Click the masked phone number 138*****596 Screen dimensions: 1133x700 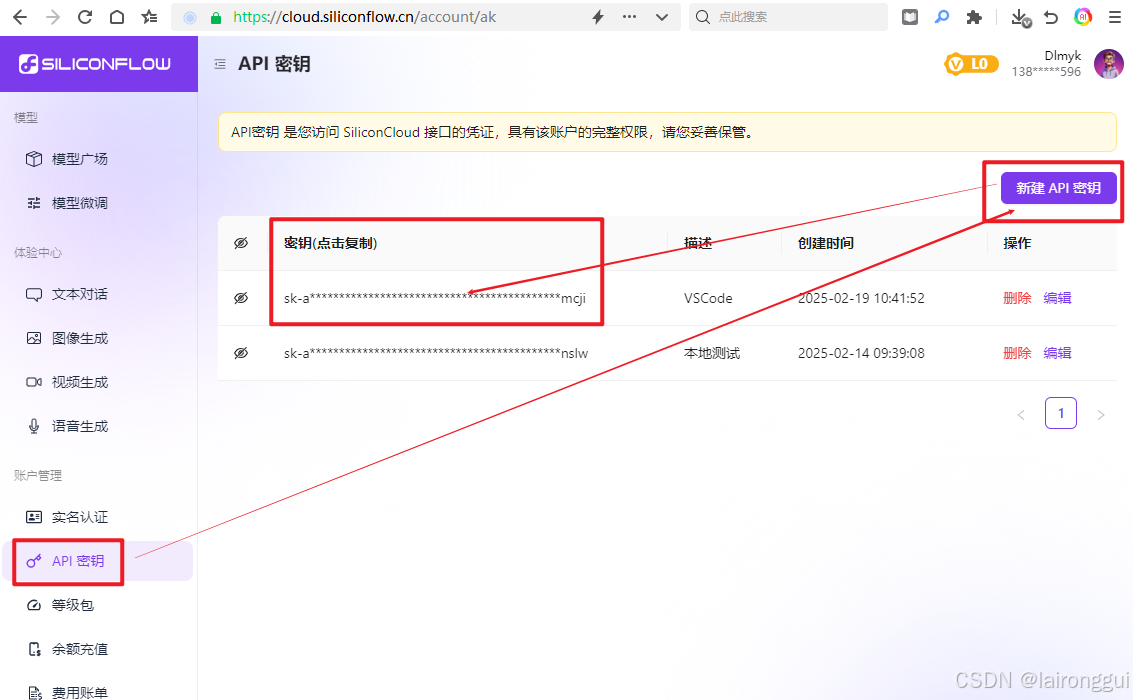(x=1046, y=72)
